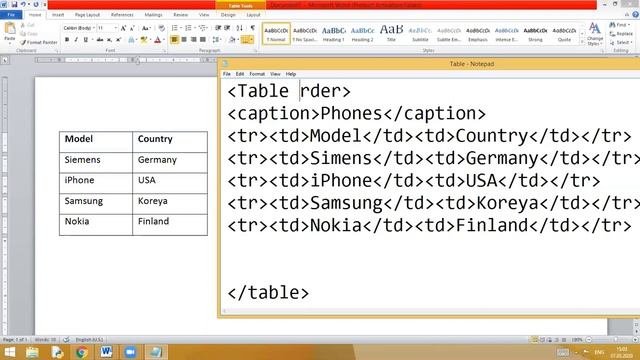Screen dimensions: 640x360
Task: Open the Text Effects button
Action: click(131, 40)
